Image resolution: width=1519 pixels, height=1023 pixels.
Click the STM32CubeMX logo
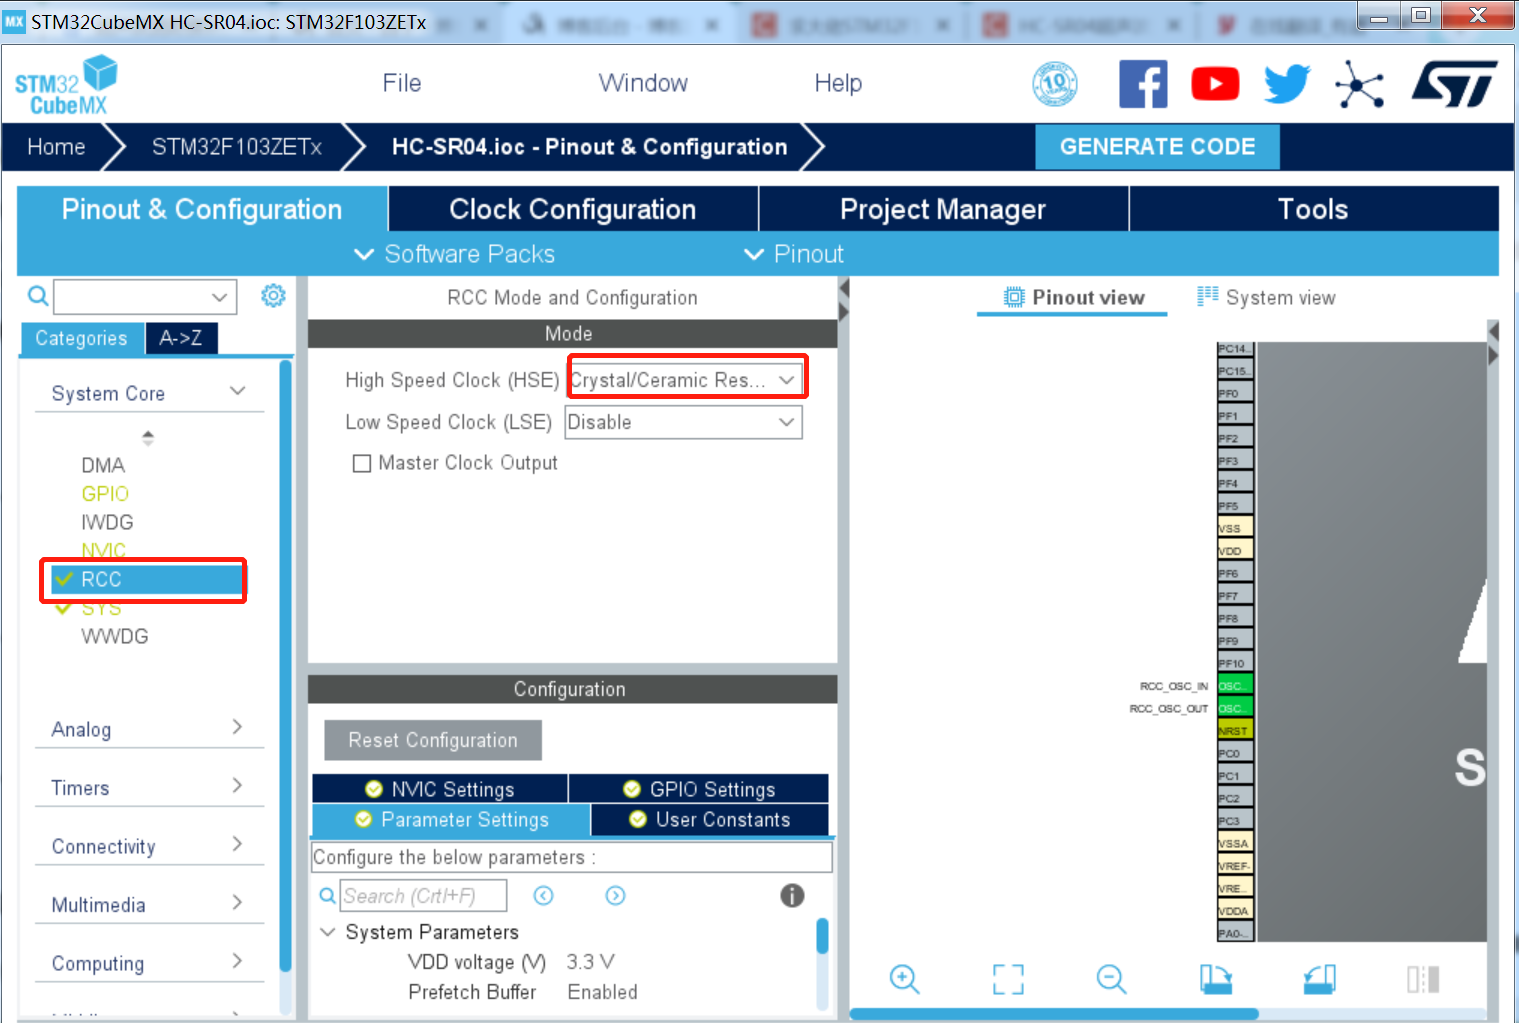click(x=66, y=85)
